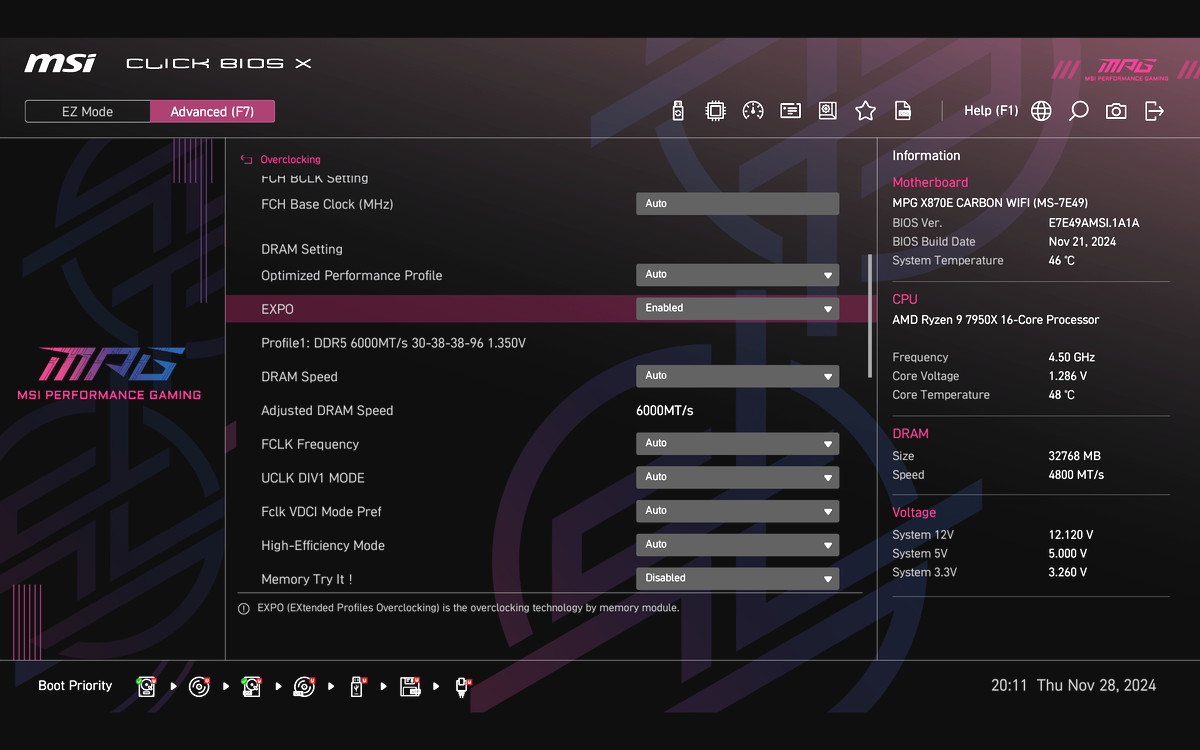The height and width of the screenshot is (750, 1200).
Task: Click the log file document icon
Action: click(x=903, y=111)
